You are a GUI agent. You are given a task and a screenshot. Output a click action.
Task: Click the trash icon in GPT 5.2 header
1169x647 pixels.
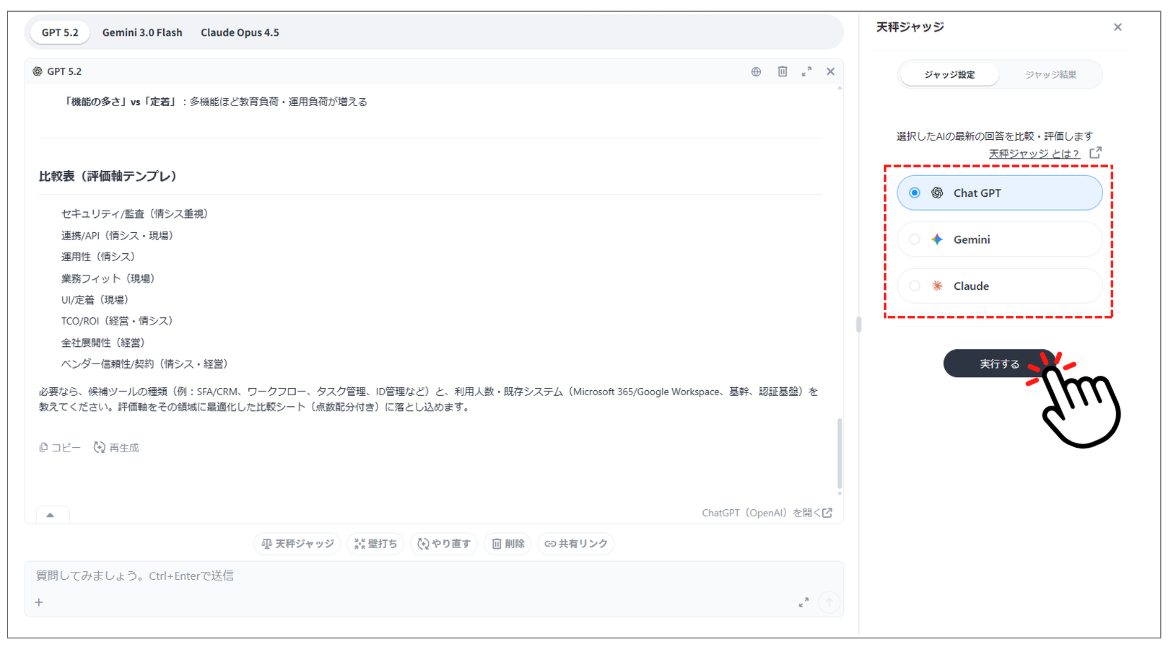[x=783, y=71]
